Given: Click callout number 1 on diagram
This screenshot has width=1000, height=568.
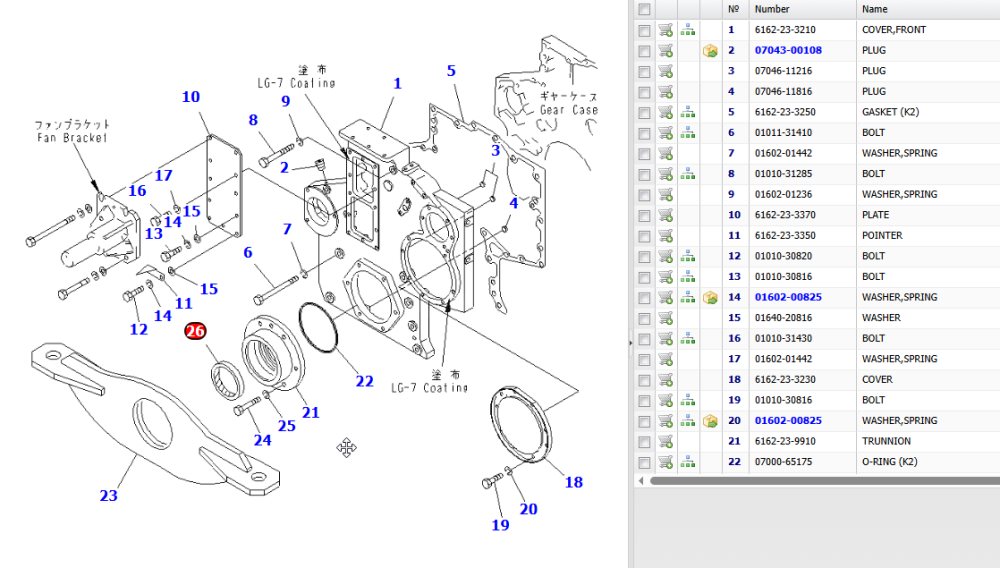Looking at the screenshot, I should click(x=397, y=84).
